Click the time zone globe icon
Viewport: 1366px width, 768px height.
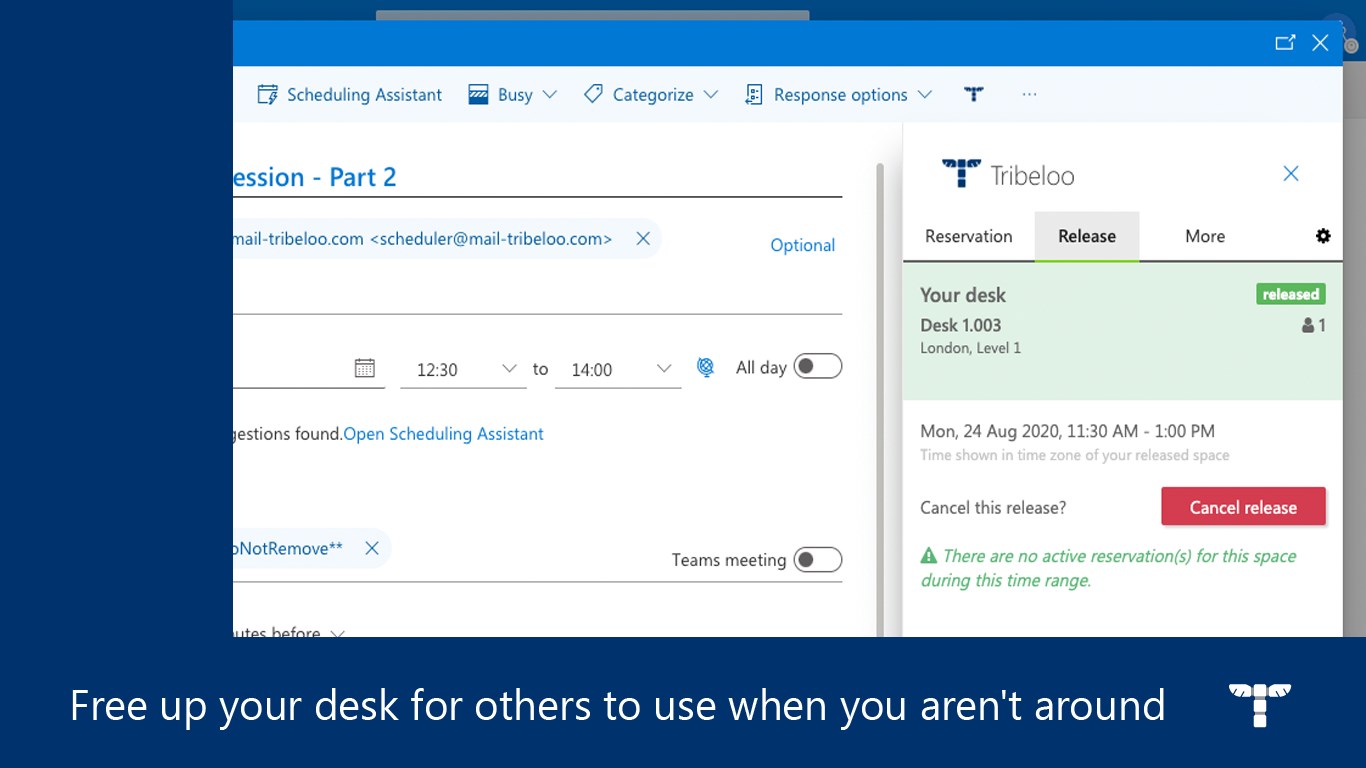tap(706, 368)
